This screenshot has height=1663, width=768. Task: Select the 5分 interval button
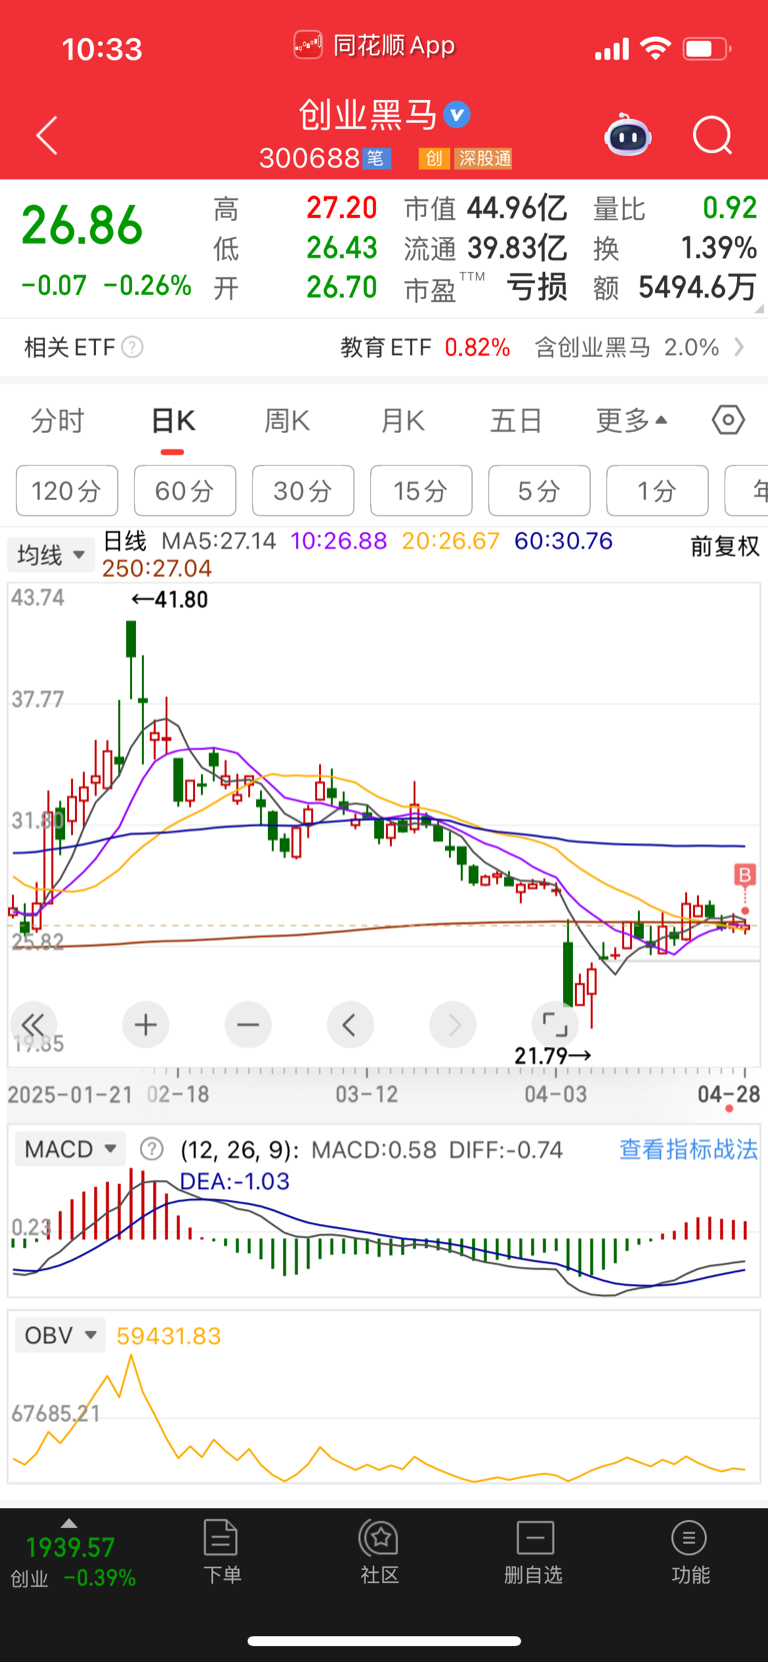[539, 491]
